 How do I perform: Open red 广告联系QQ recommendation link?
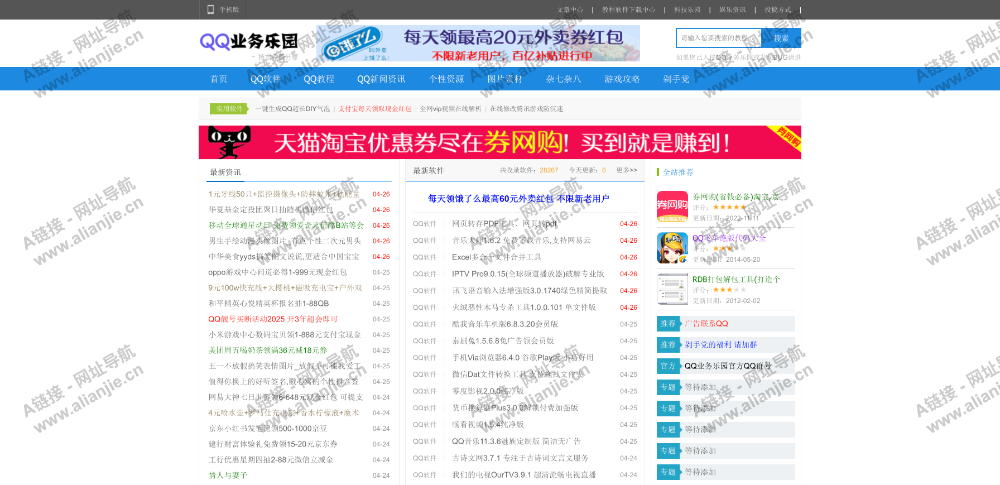(706, 324)
